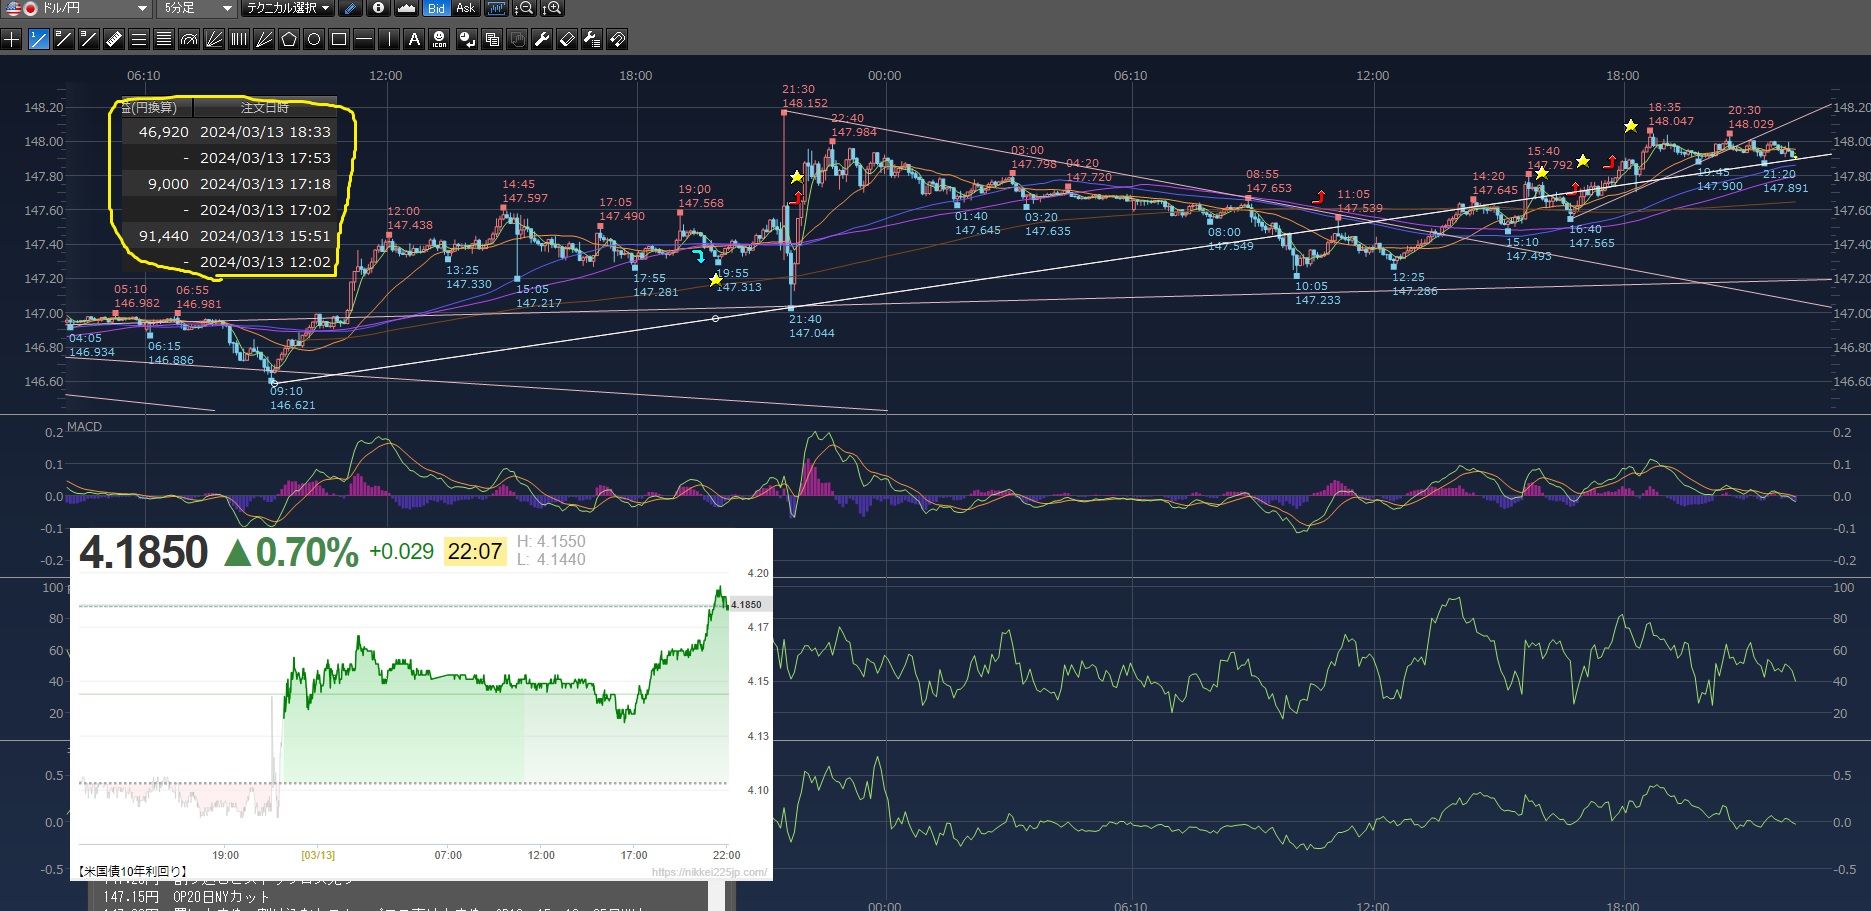This screenshot has height=911, width=1871.
Task: Select the single trend line tool
Action: click(38, 40)
